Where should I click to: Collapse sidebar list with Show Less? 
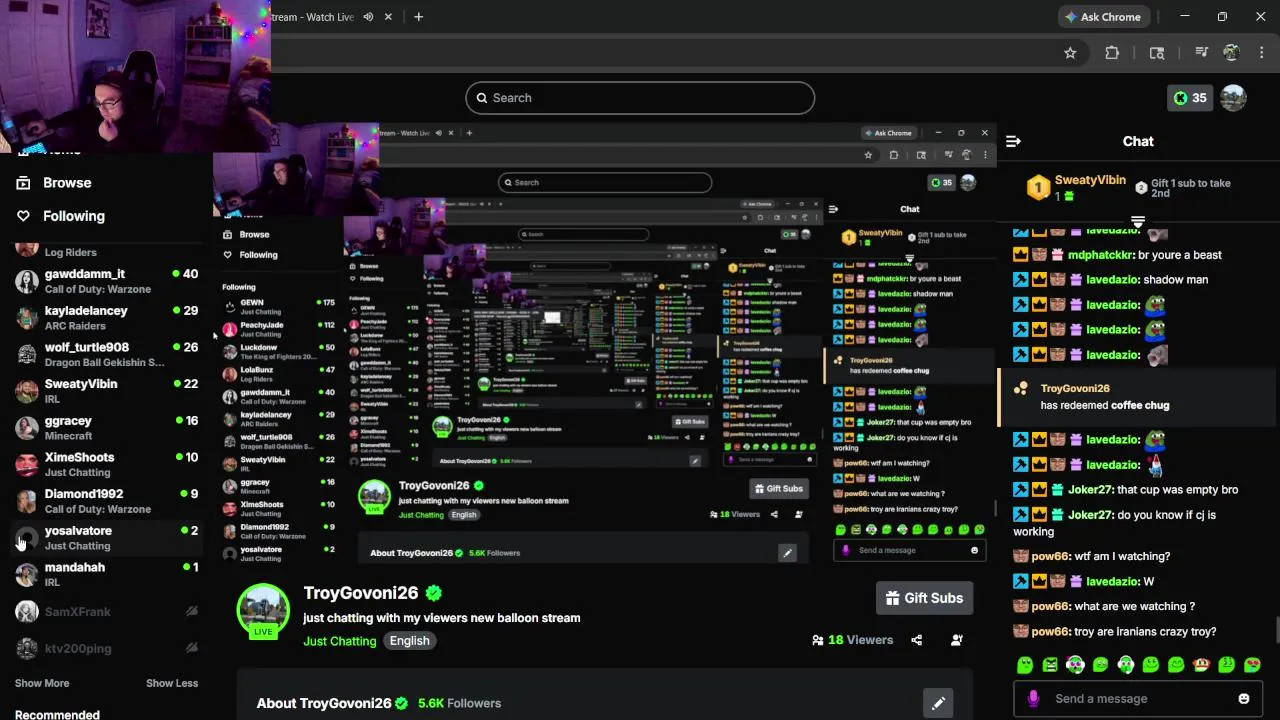[172, 684]
